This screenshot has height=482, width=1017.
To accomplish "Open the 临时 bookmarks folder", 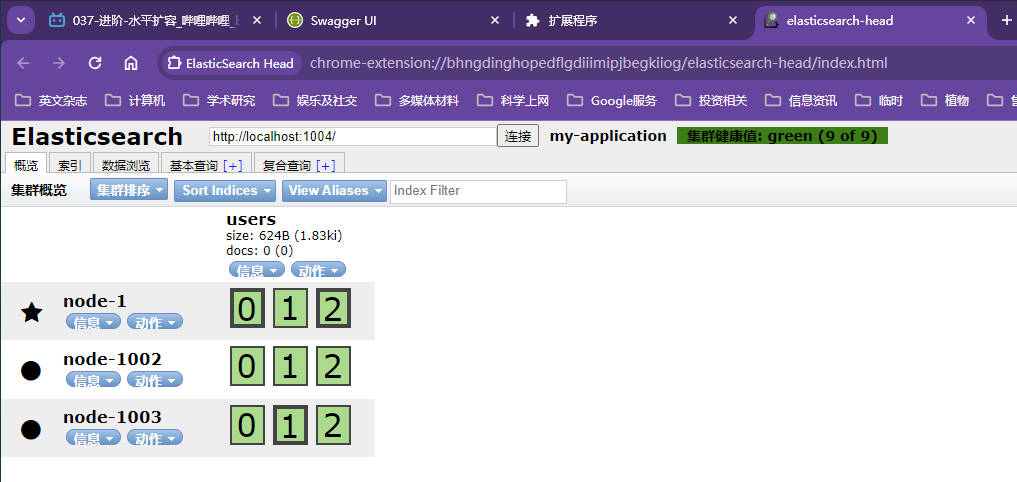I will 879,101.
